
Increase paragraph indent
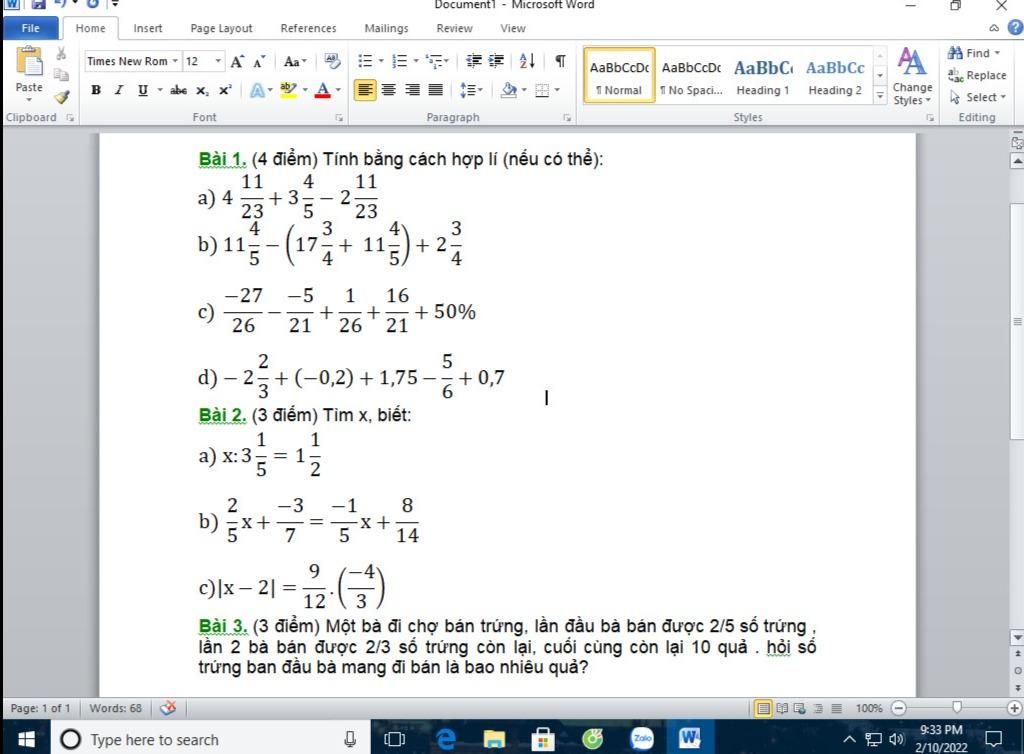coord(496,61)
